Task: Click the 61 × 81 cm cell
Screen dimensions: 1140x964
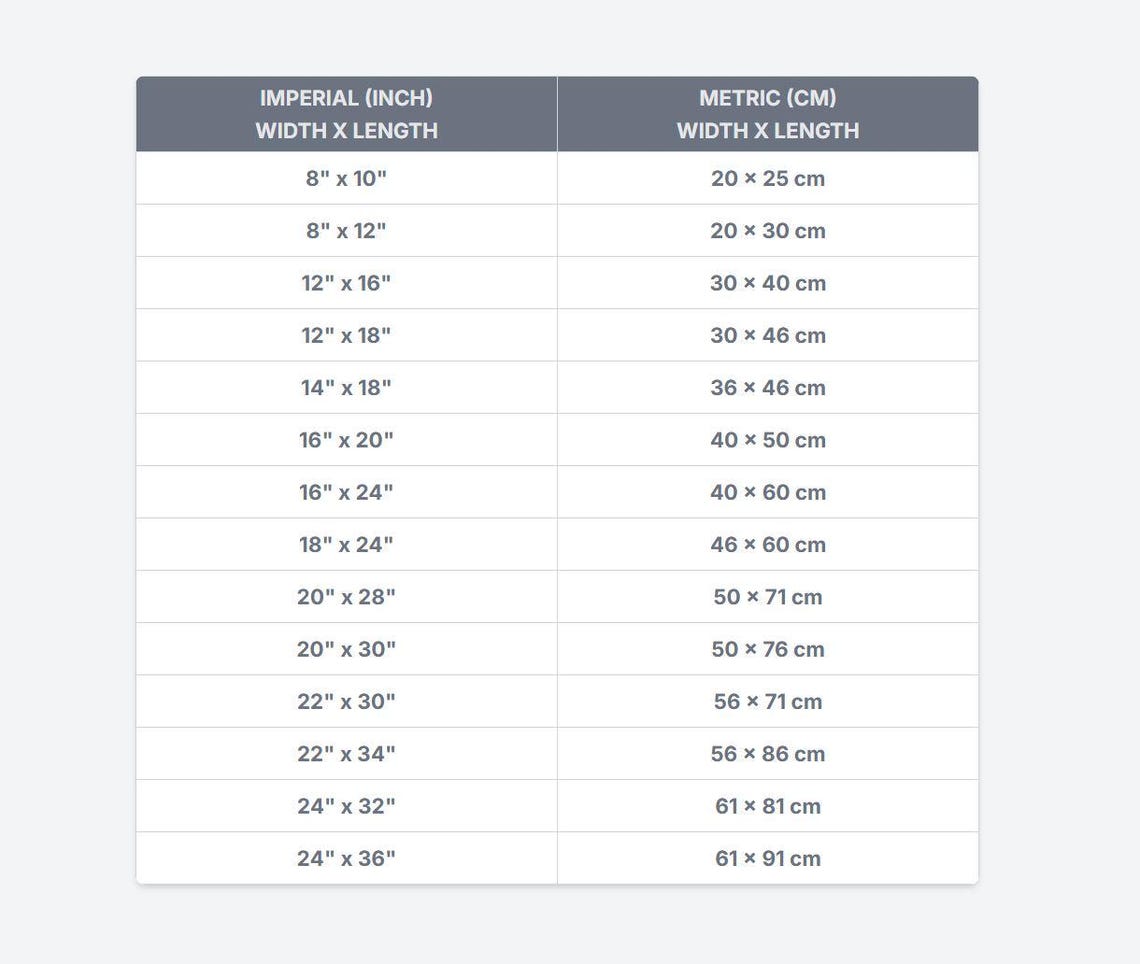Action: coord(768,806)
